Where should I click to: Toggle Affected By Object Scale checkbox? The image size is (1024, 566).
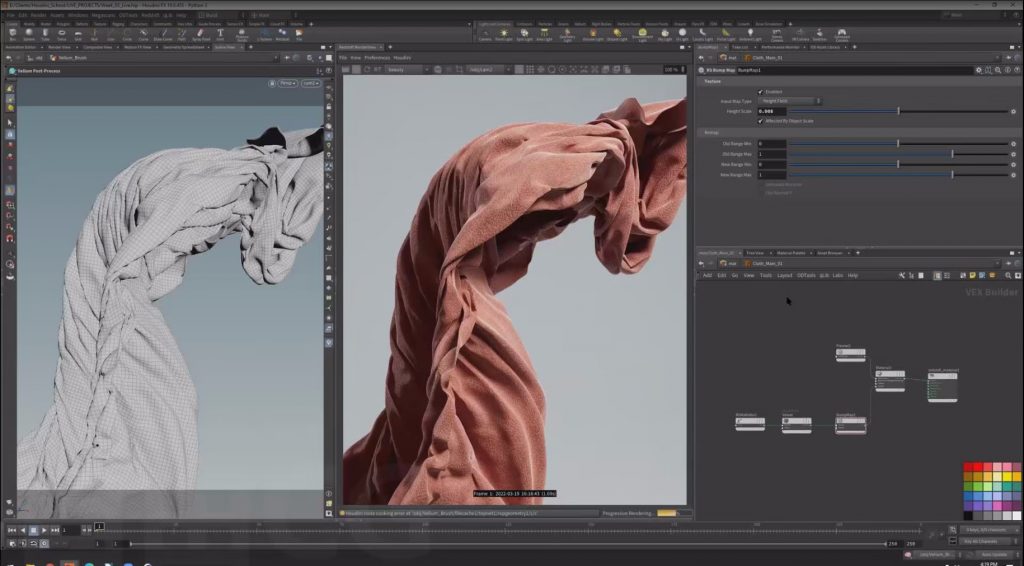click(x=760, y=121)
